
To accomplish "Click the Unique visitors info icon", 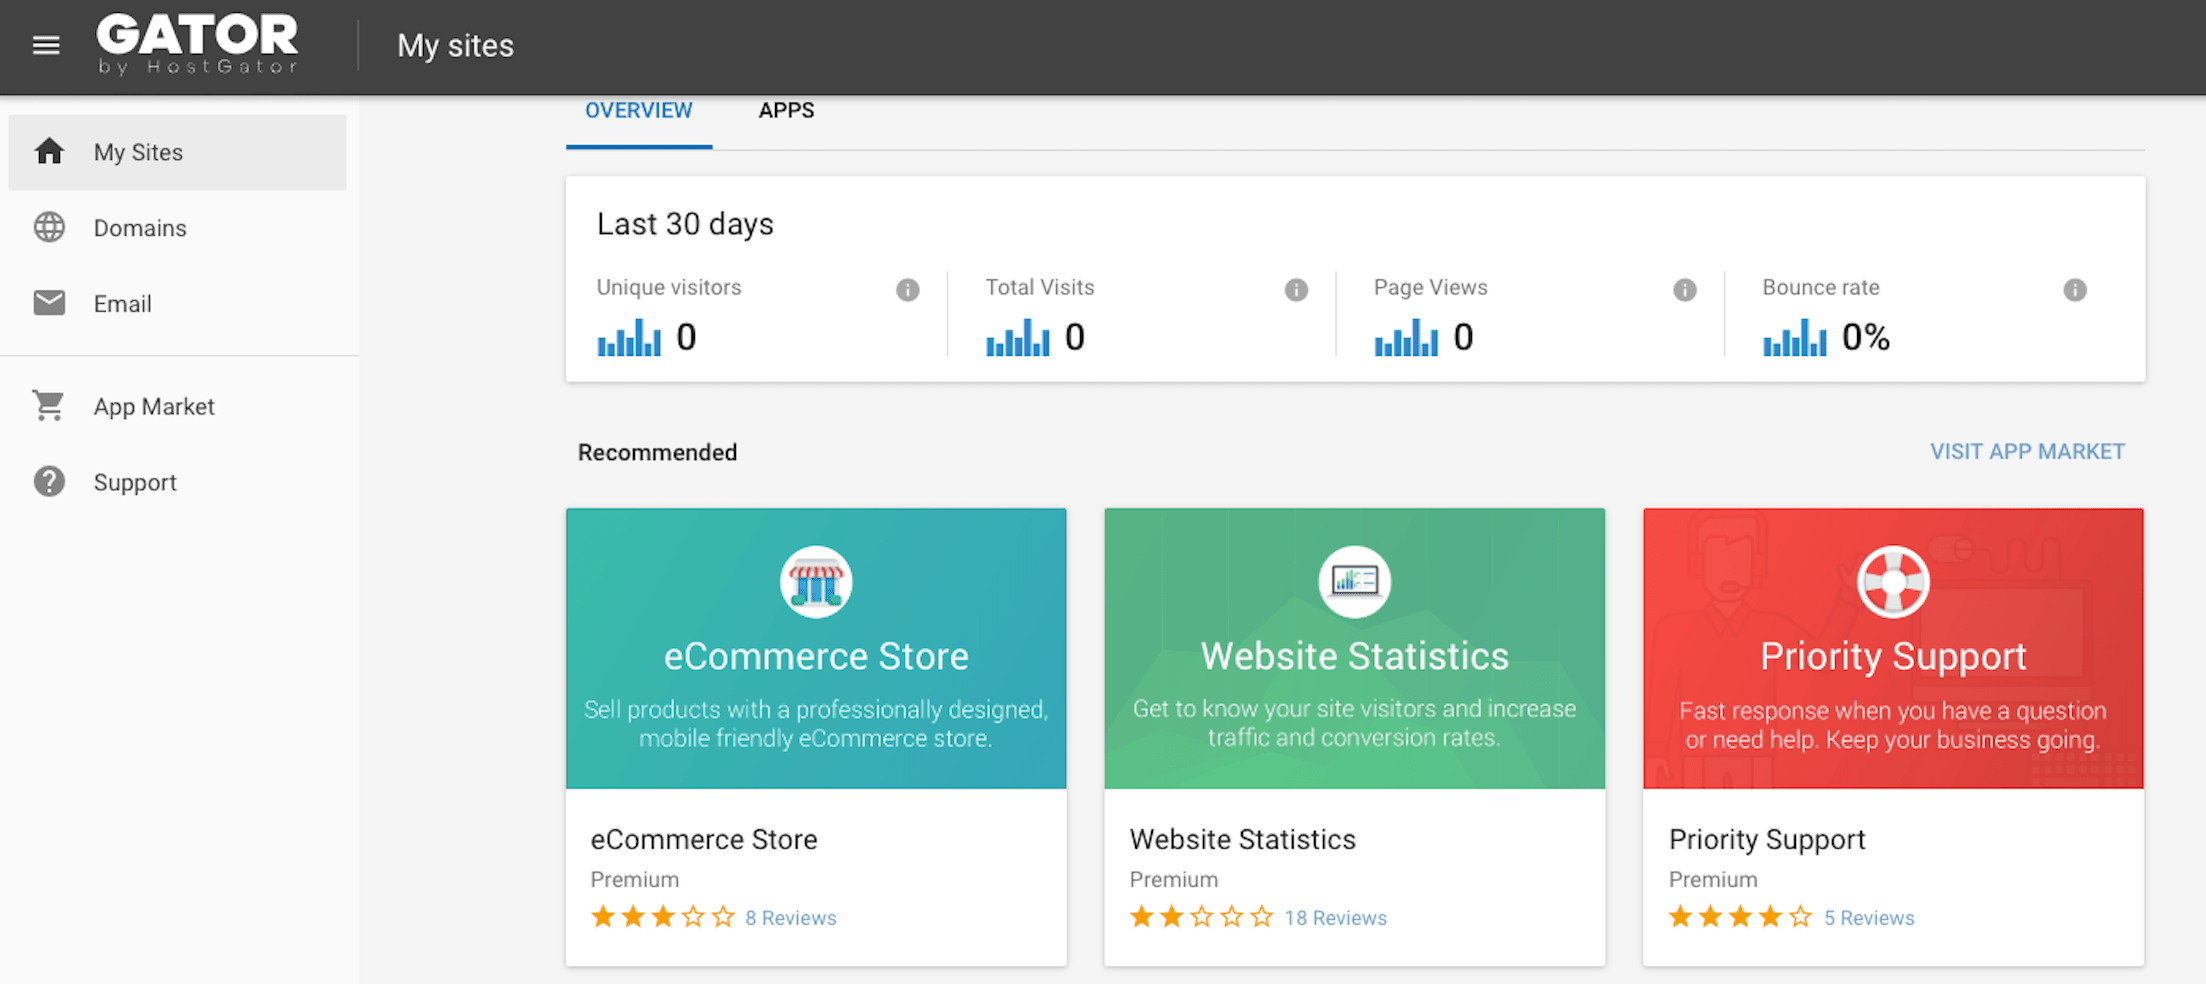I will [x=907, y=290].
